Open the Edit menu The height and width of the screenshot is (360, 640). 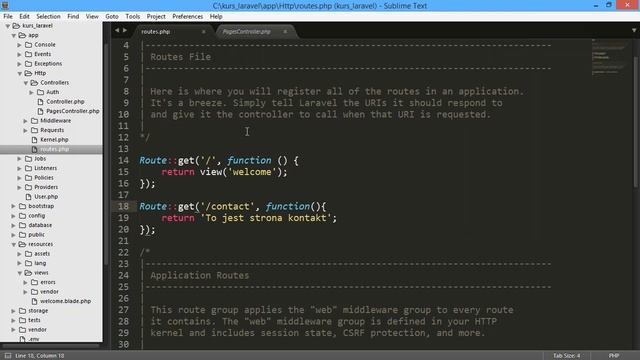pos(24,16)
